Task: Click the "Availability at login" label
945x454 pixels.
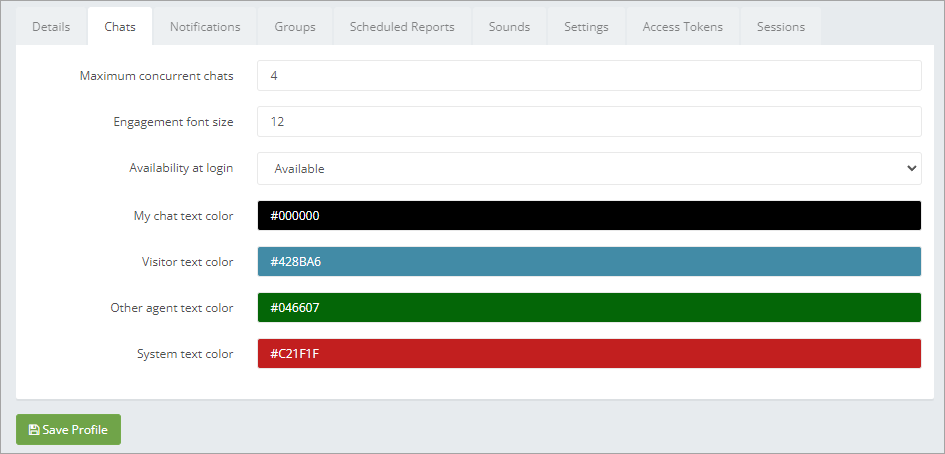Action: click(181, 168)
